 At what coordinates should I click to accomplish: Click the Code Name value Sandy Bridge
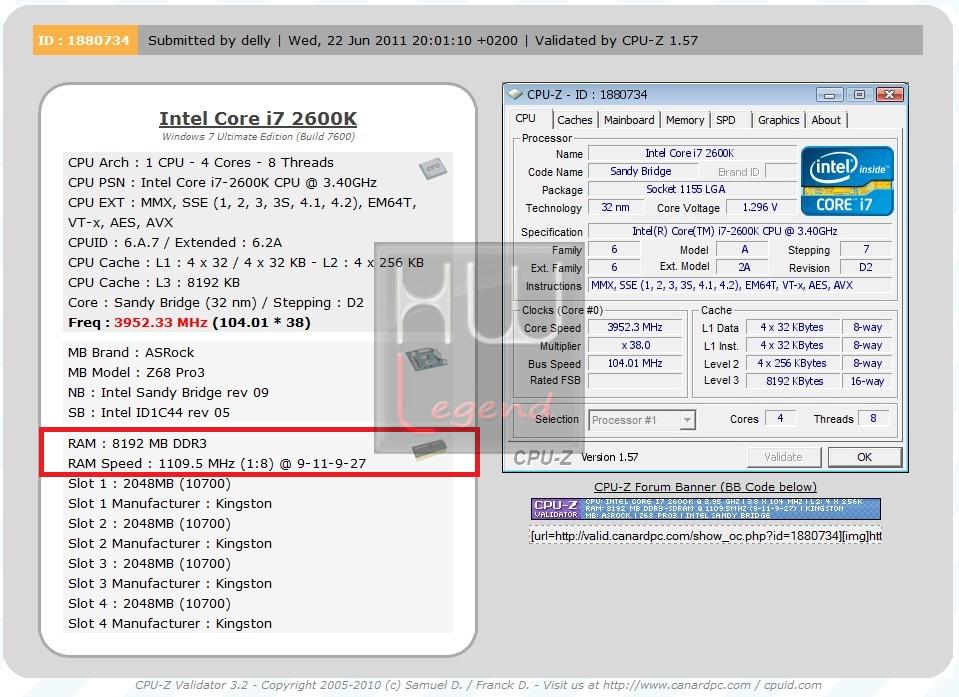point(642,171)
